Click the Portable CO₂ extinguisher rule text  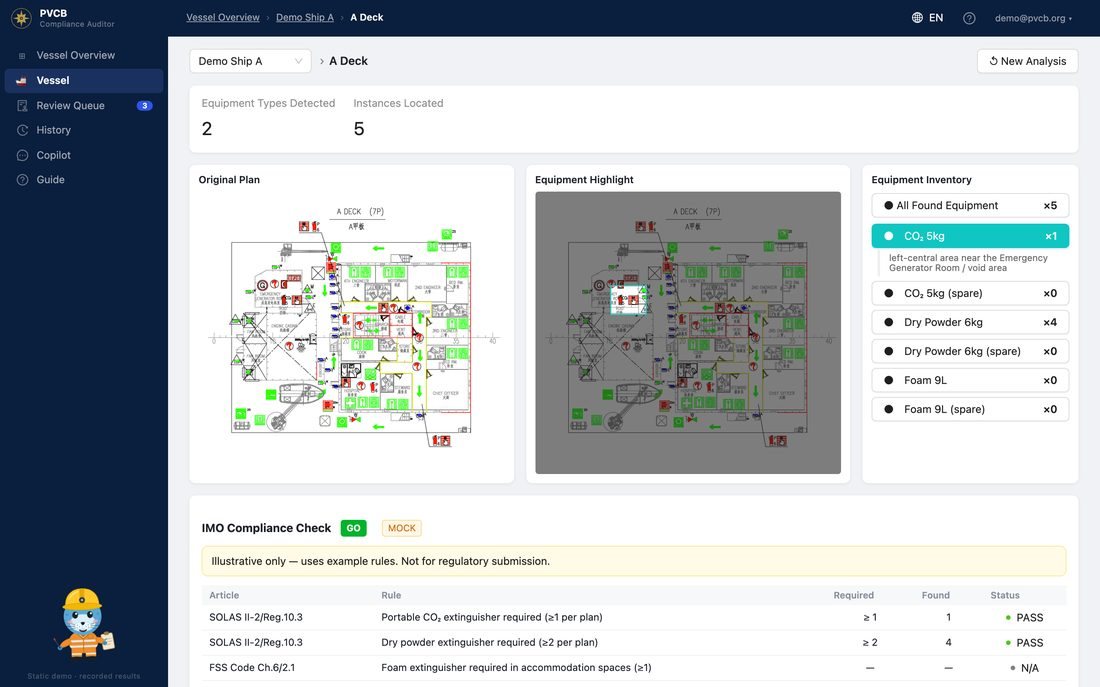[x=492, y=618]
